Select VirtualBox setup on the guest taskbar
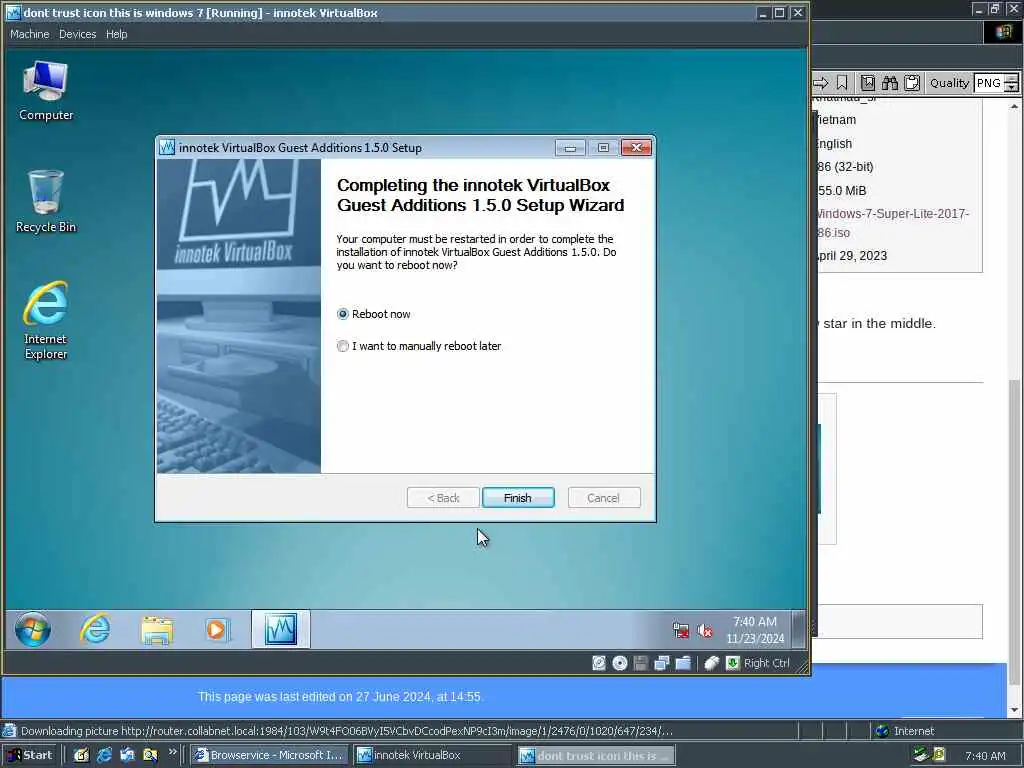 tap(281, 630)
